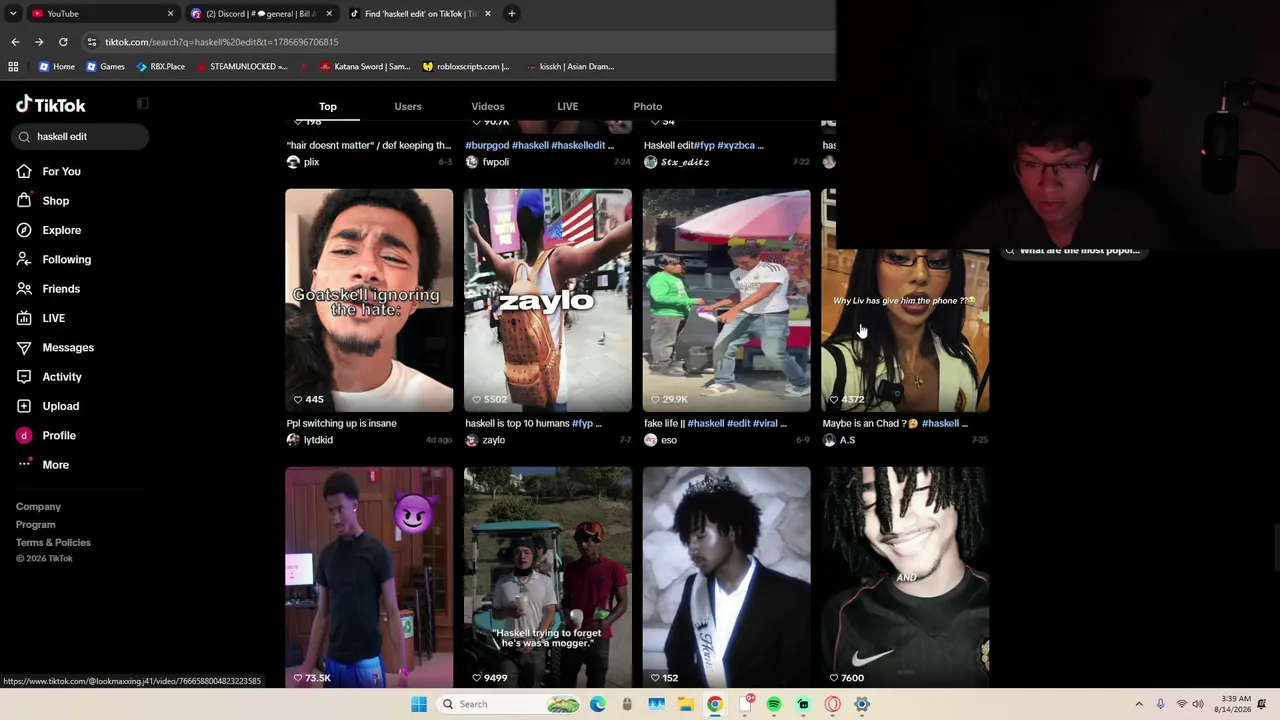Play 'Haskell trying to forget' video
The width and height of the screenshot is (1280, 720).
point(548,577)
